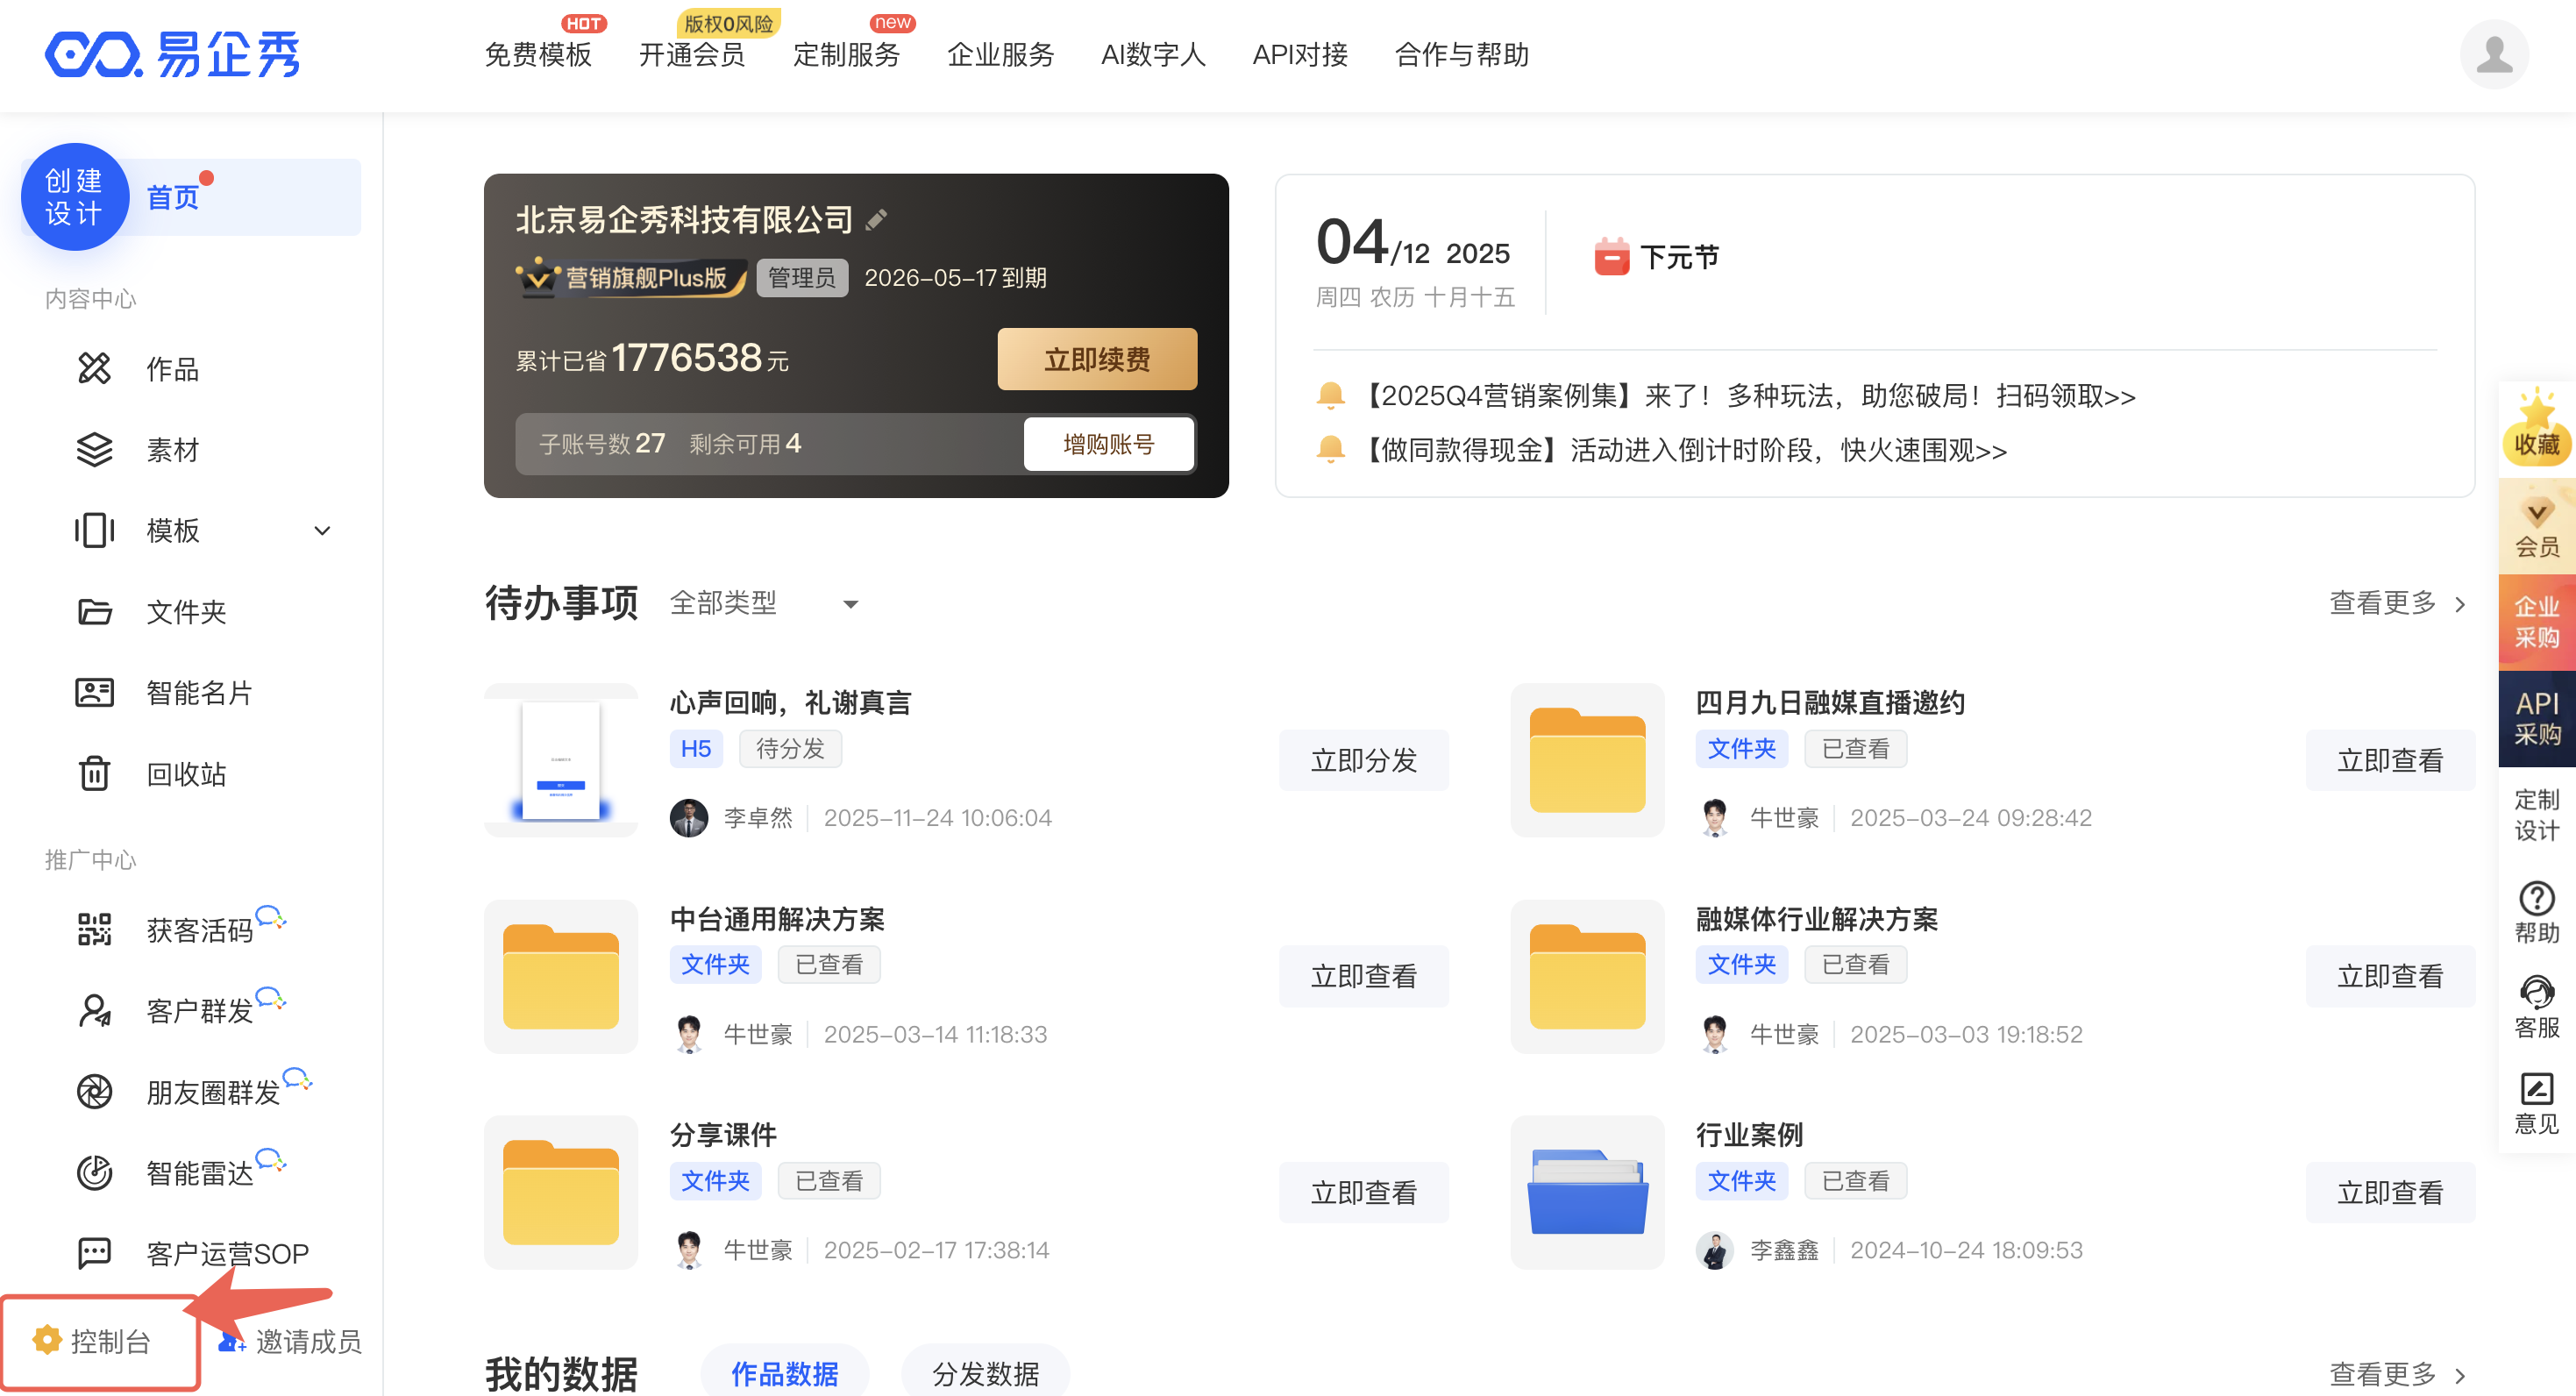Expand the 模板 sidebar submenu chevron
Image resolution: width=2576 pixels, height=1396 pixels.
[322, 531]
